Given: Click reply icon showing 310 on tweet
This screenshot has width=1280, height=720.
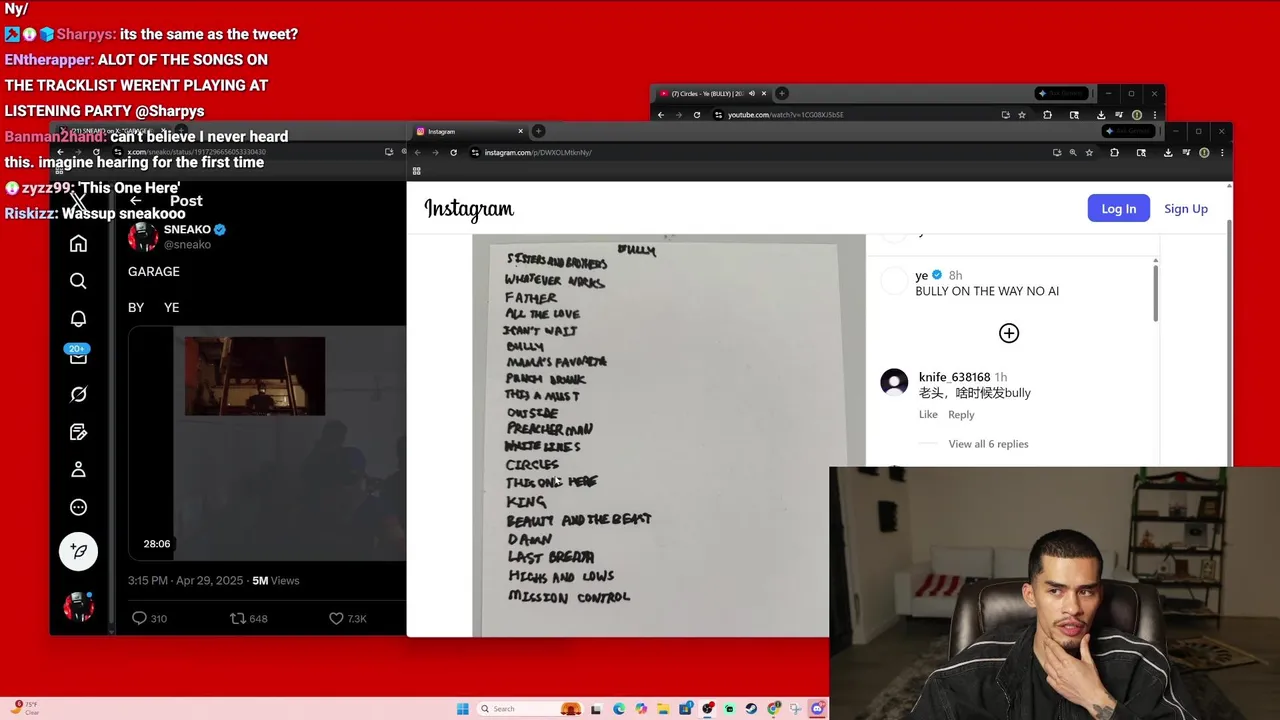Looking at the screenshot, I should 140,618.
